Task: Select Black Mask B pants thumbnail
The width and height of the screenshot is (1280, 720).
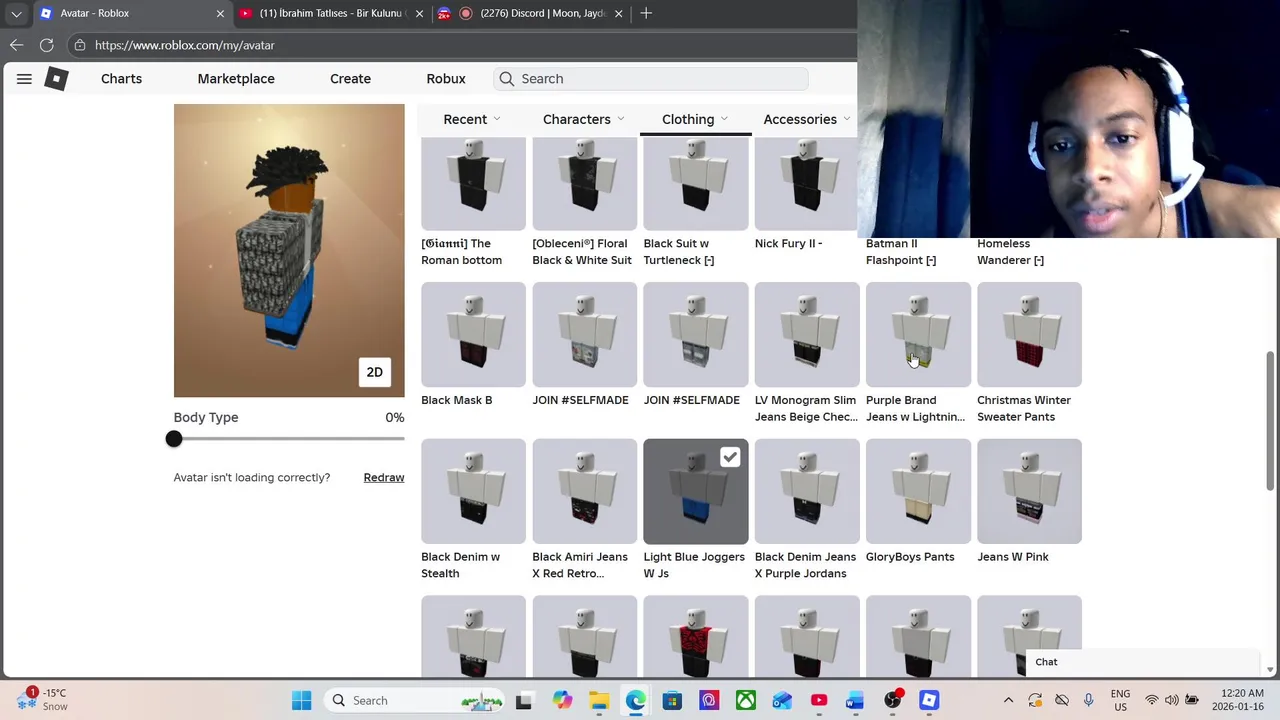Action: 473,334
